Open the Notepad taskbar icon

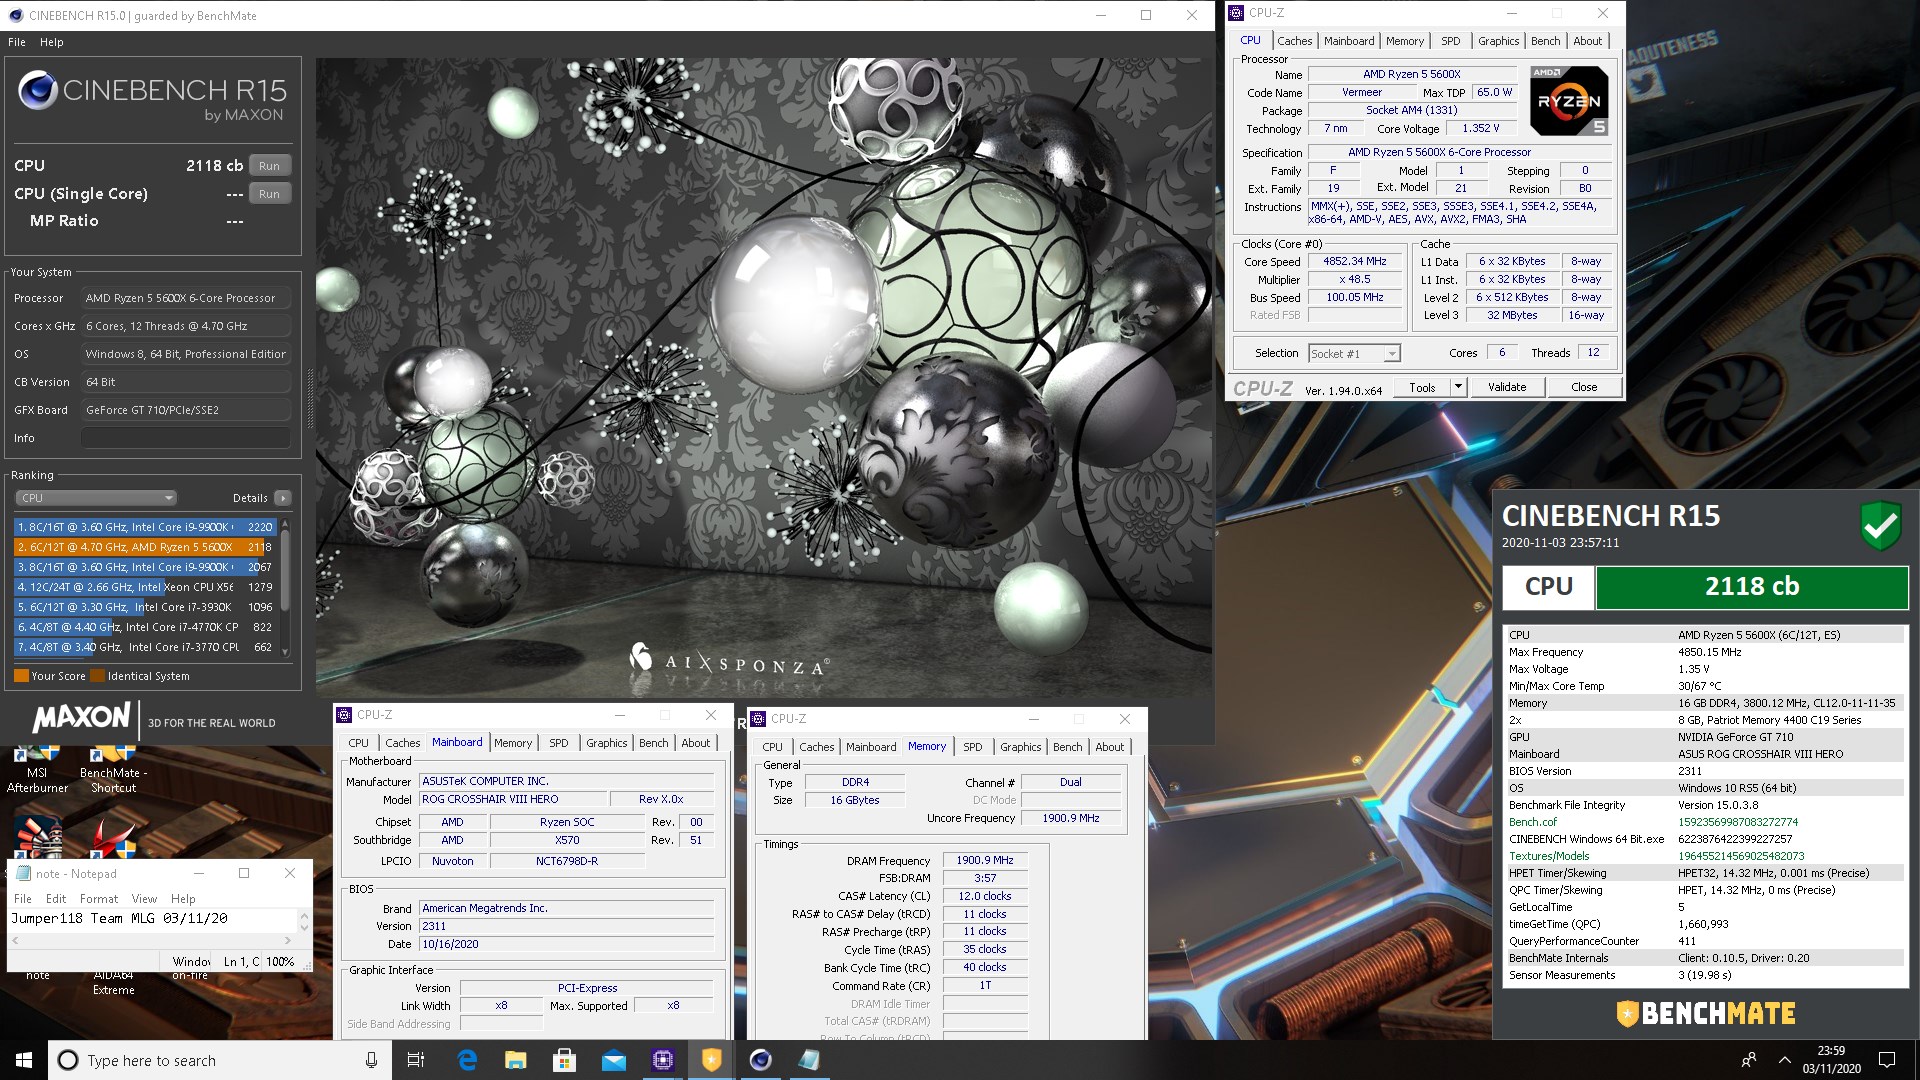(x=809, y=1060)
